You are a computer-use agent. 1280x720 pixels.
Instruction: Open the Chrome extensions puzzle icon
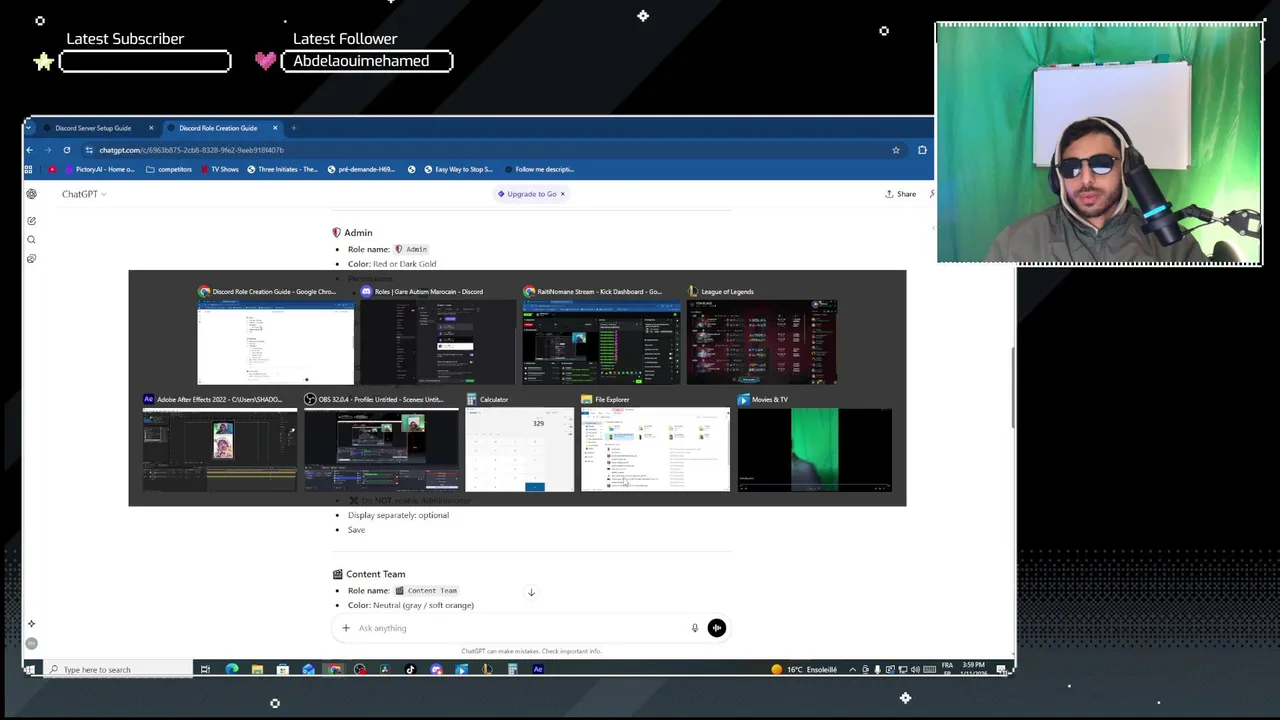[x=922, y=150]
